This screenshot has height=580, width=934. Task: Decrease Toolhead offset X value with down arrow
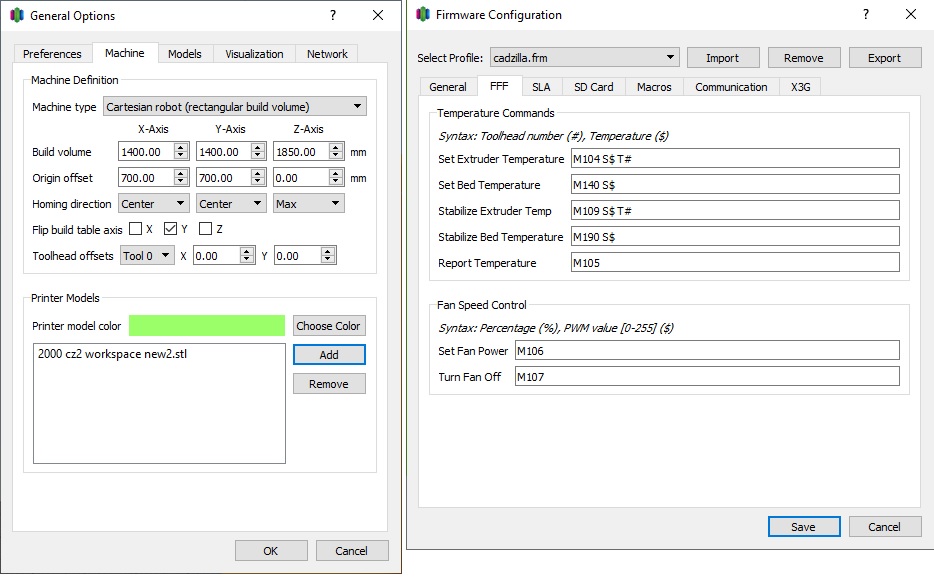coord(247,260)
